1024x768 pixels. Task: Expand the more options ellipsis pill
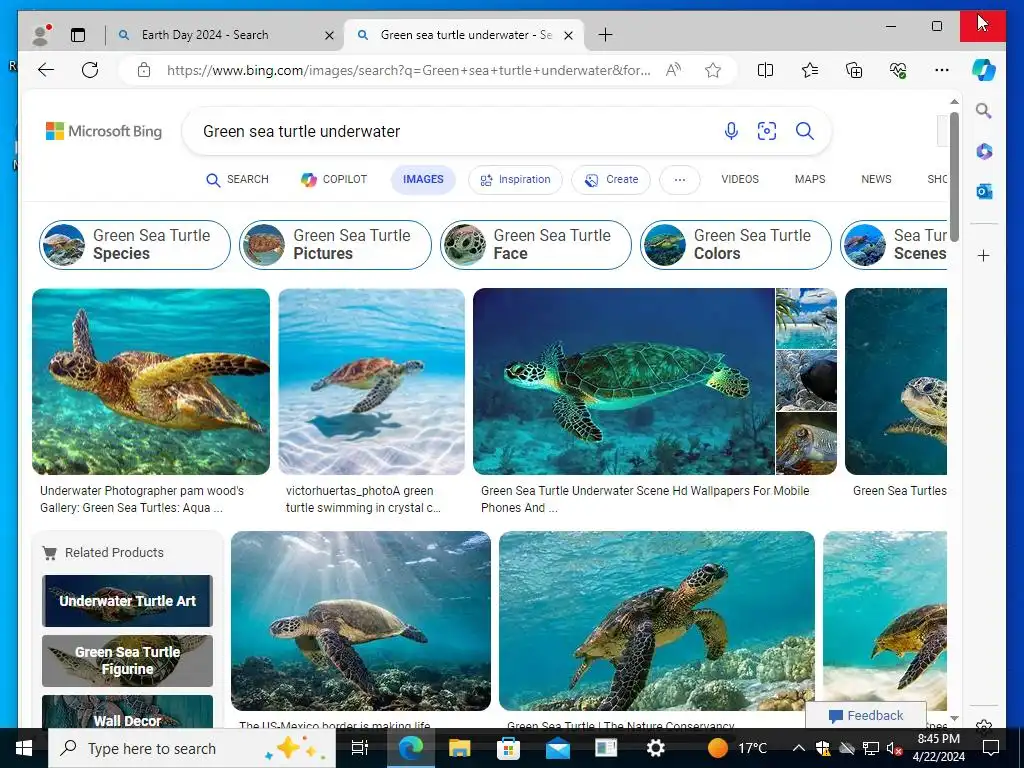680,180
